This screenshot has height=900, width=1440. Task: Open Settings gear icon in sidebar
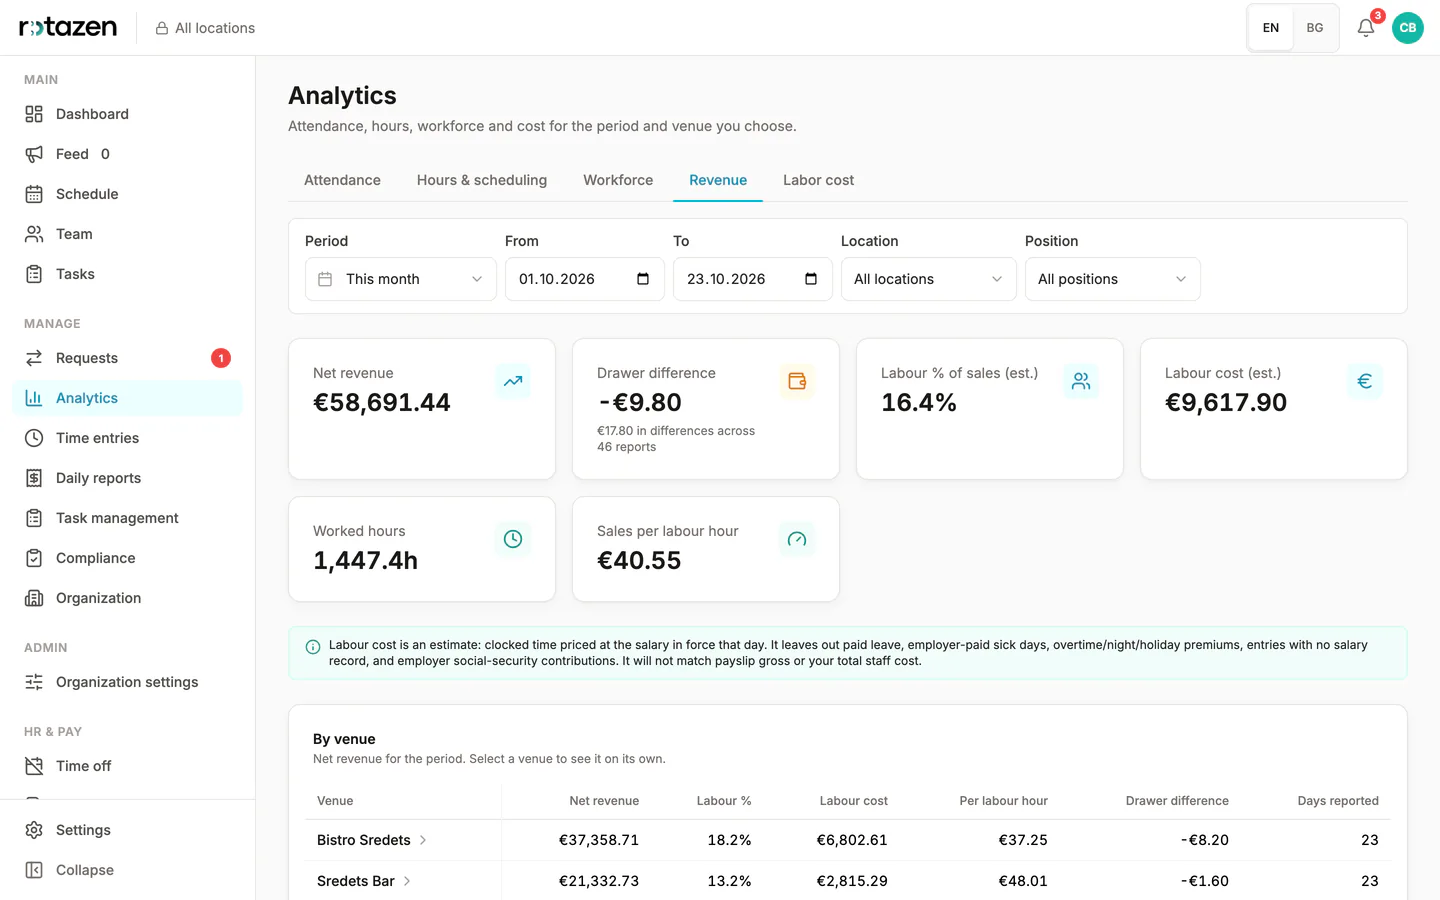point(34,830)
